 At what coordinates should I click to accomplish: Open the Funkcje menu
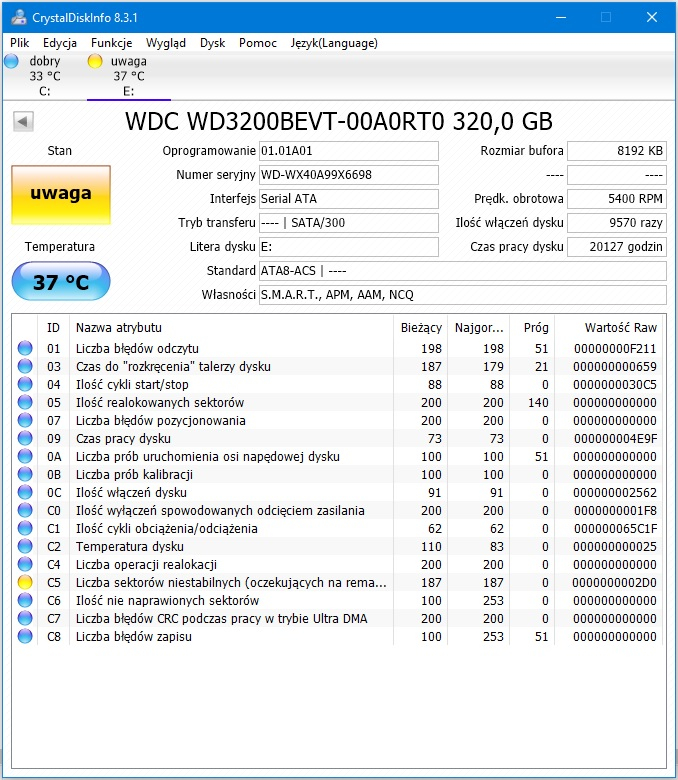click(x=111, y=43)
